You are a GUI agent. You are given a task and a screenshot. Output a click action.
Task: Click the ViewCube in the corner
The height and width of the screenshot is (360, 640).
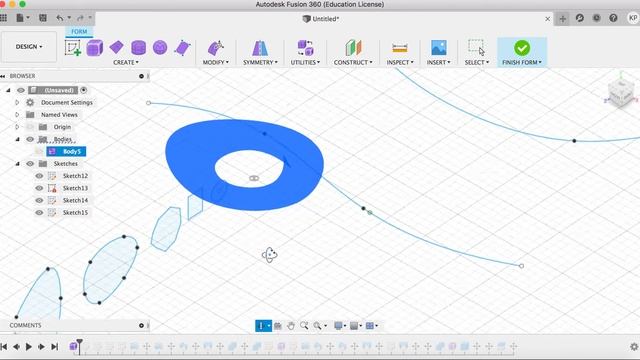point(620,93)
